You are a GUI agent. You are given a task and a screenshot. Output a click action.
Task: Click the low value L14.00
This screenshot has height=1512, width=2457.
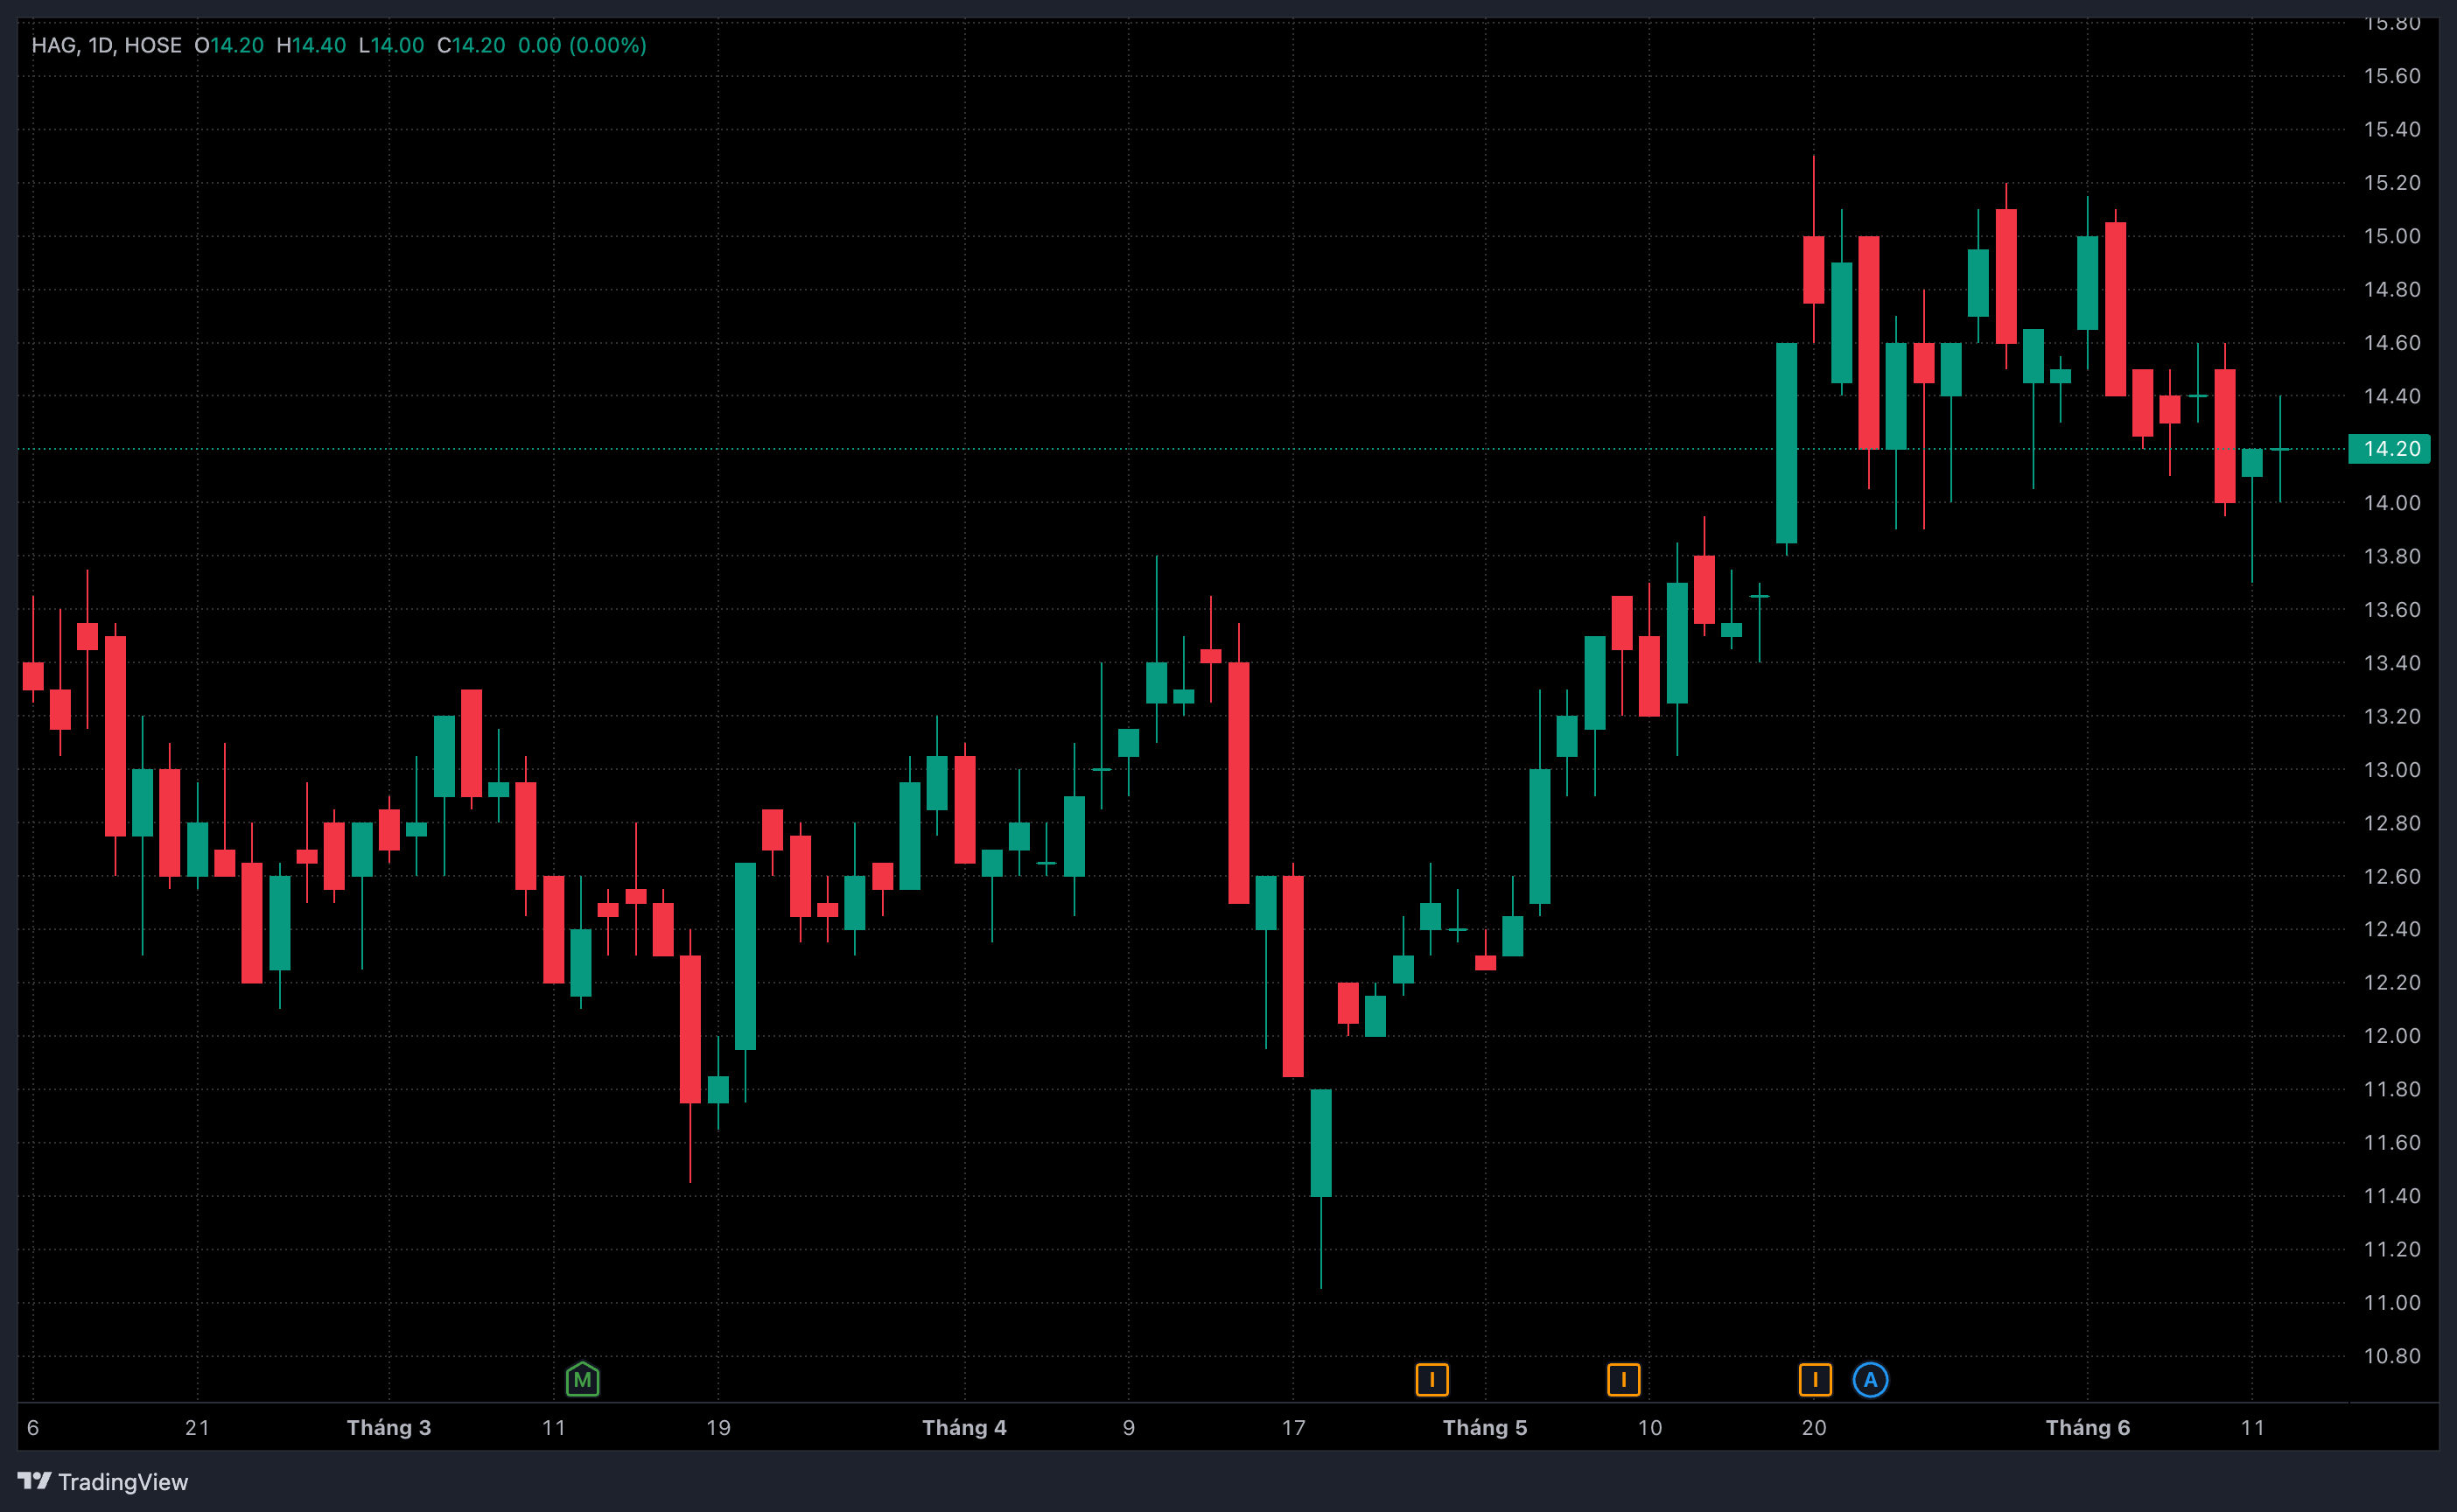(391, 45)
